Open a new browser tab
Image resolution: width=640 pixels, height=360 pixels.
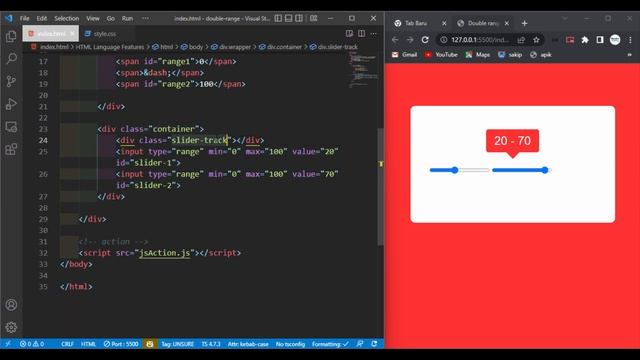click(524, 23)
